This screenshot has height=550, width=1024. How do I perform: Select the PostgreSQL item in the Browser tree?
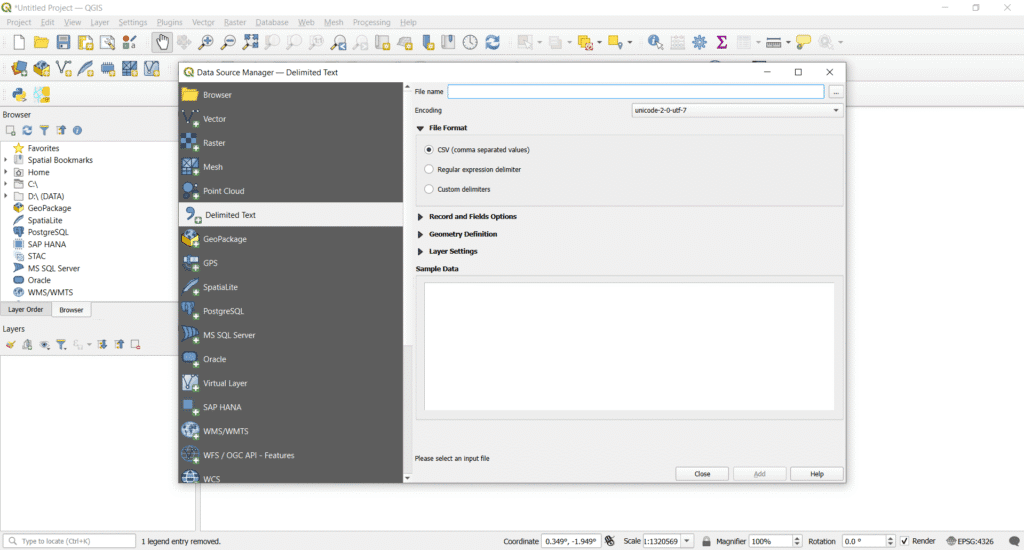click(x=48, y=232)
